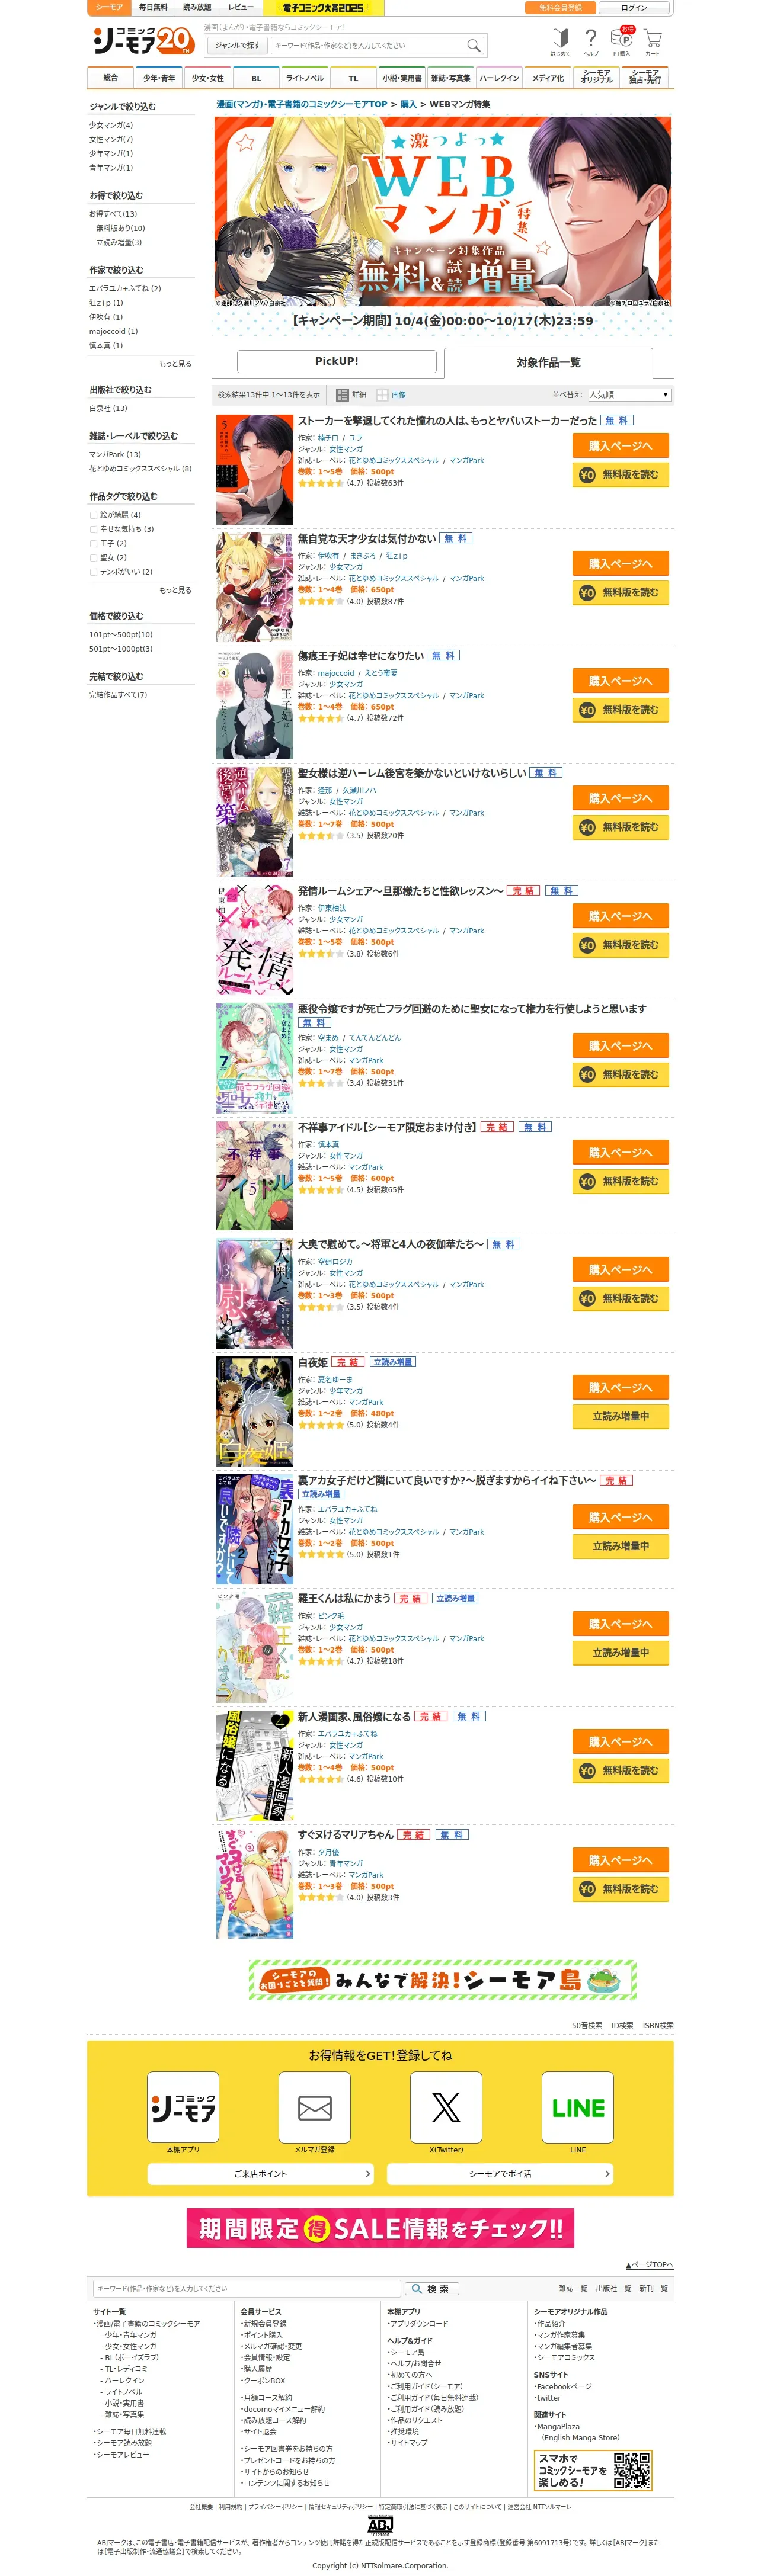Open the 並べ替え 人気順 sort dropdown
The image size is (761, 2576).
coord(629,395)
